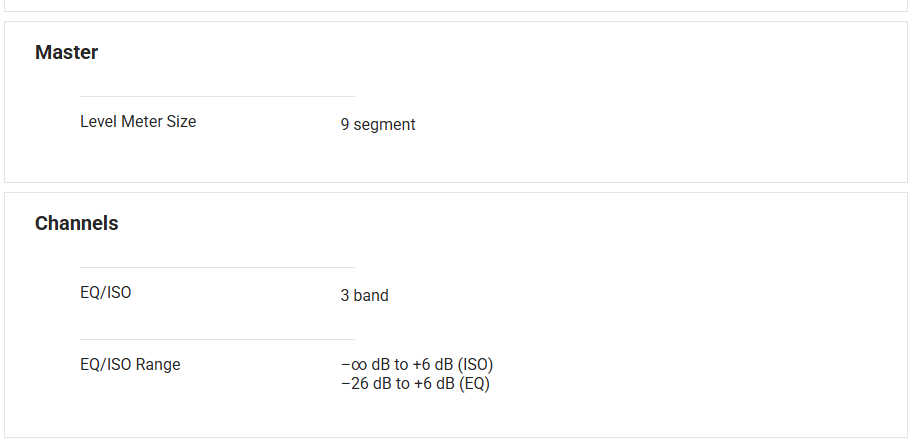Click the EQ/ISO spec label
Viewport: 912px width, 442px height.
pyautogui.click(x=105, y=293)
